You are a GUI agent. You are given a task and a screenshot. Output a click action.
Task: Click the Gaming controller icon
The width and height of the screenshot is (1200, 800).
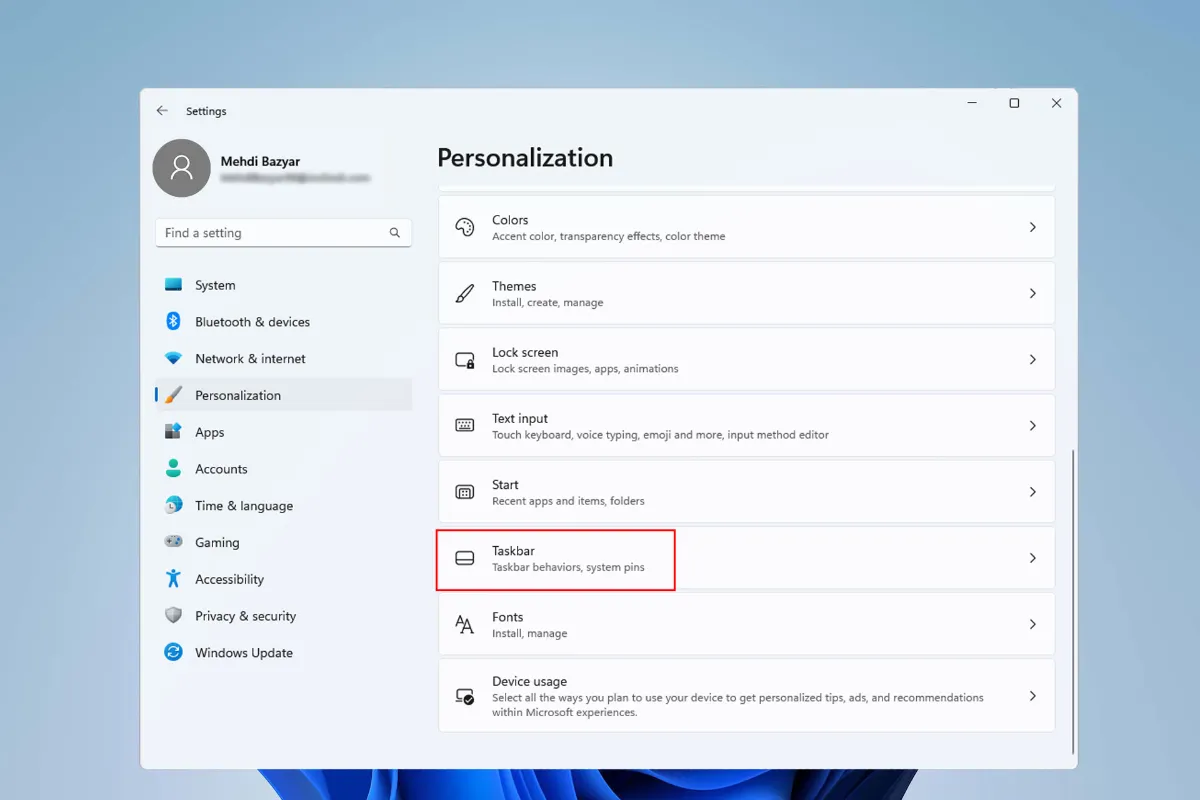pyautogui.click(x=173, y=542)
